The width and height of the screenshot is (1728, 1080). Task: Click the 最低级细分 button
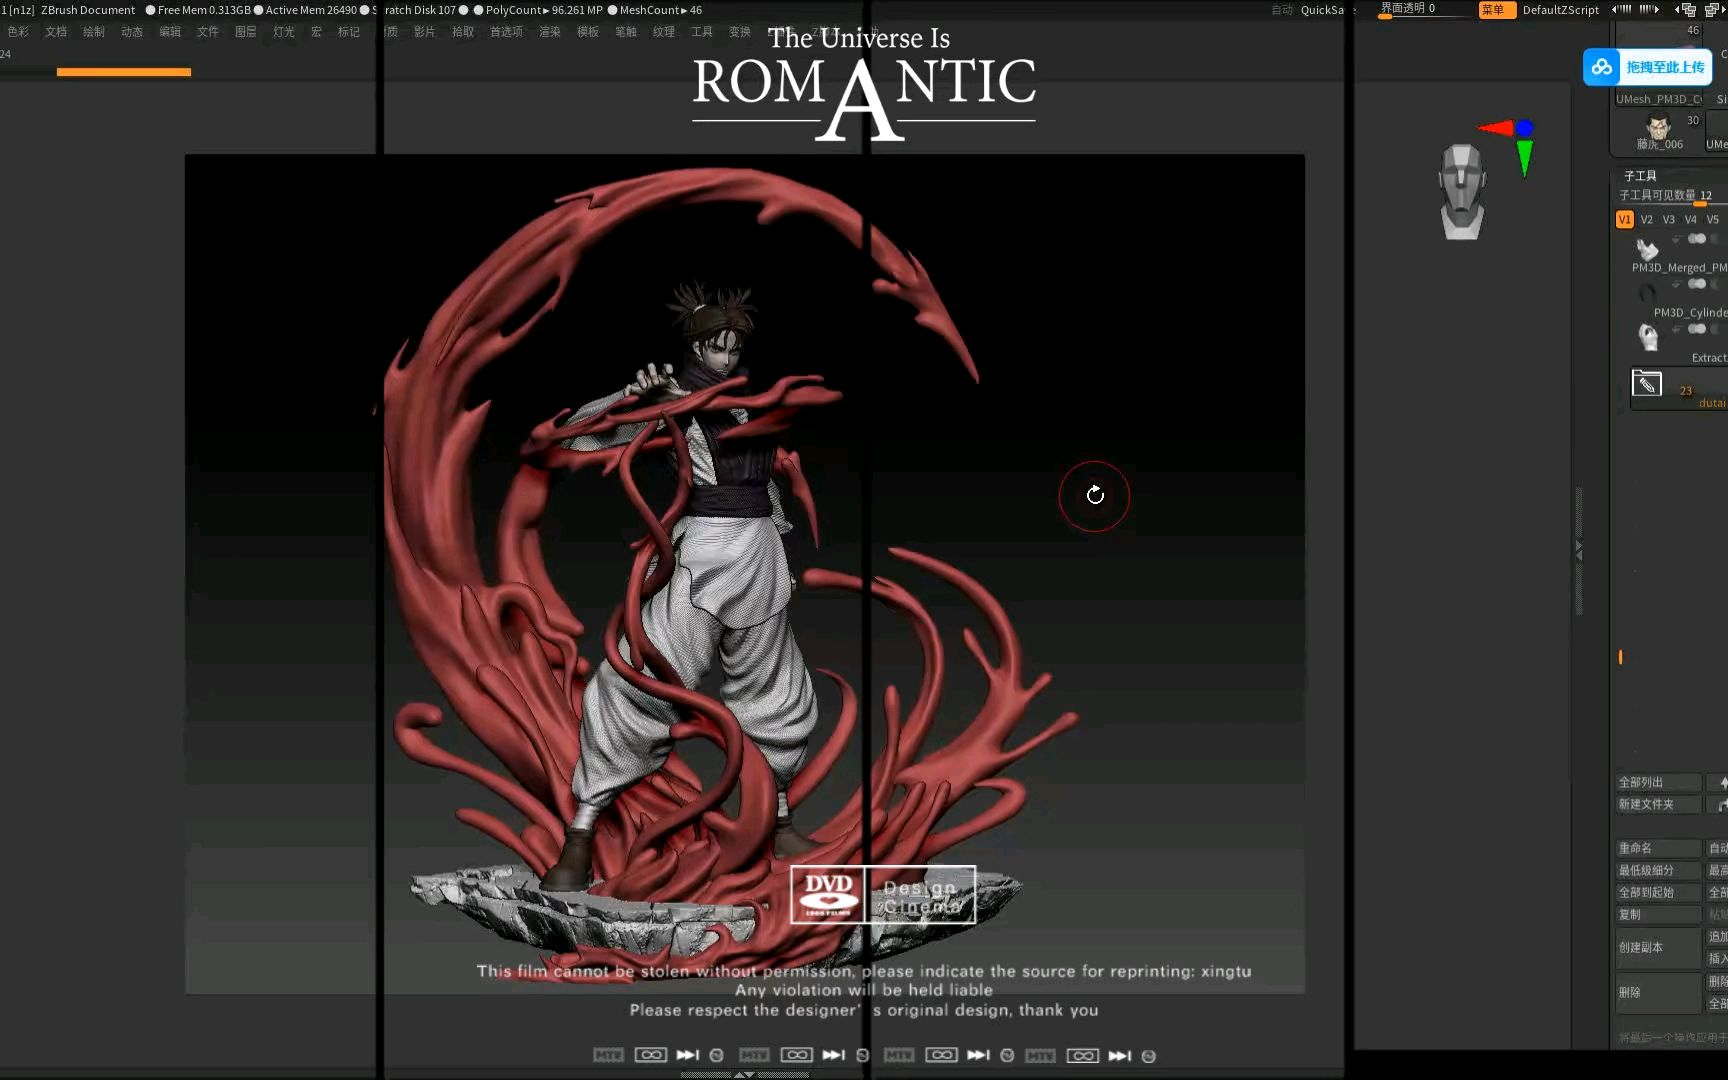[x=1659, y=871]
